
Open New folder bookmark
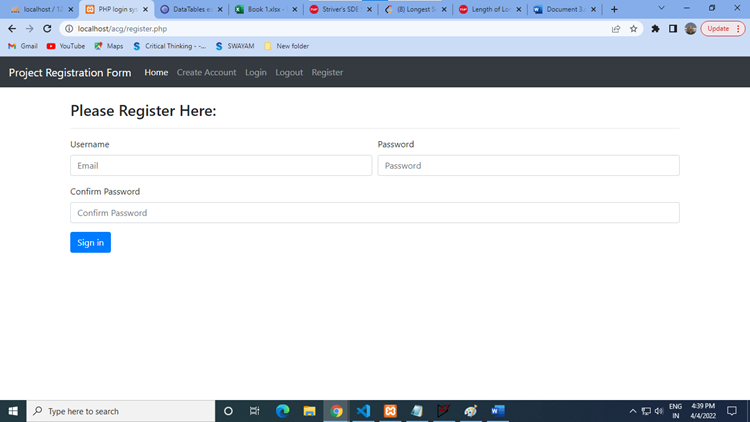click(287, 46)
